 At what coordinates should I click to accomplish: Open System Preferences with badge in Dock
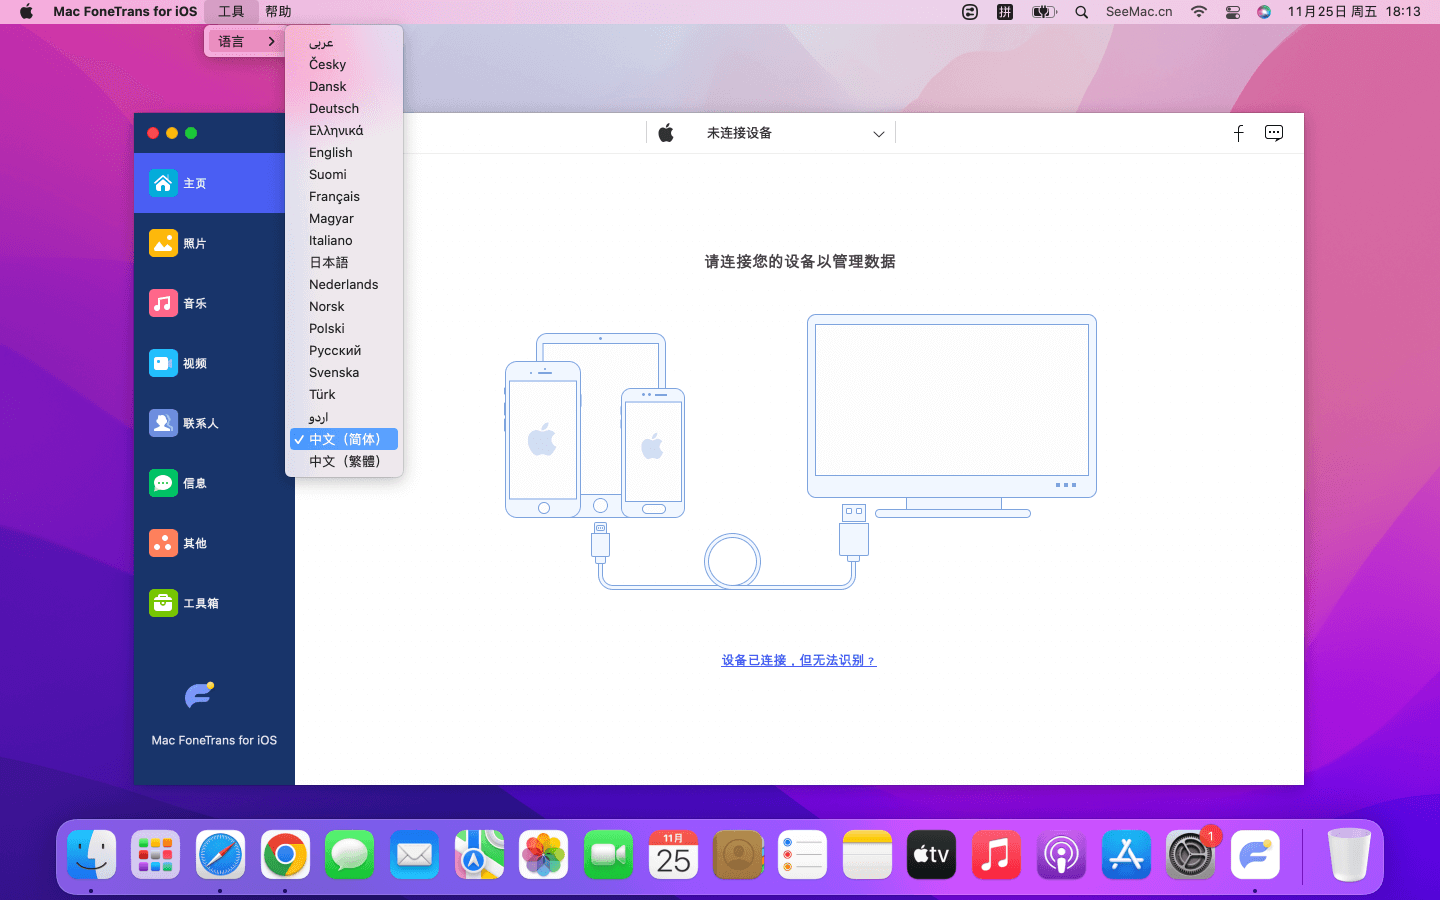pos(1190,855)
